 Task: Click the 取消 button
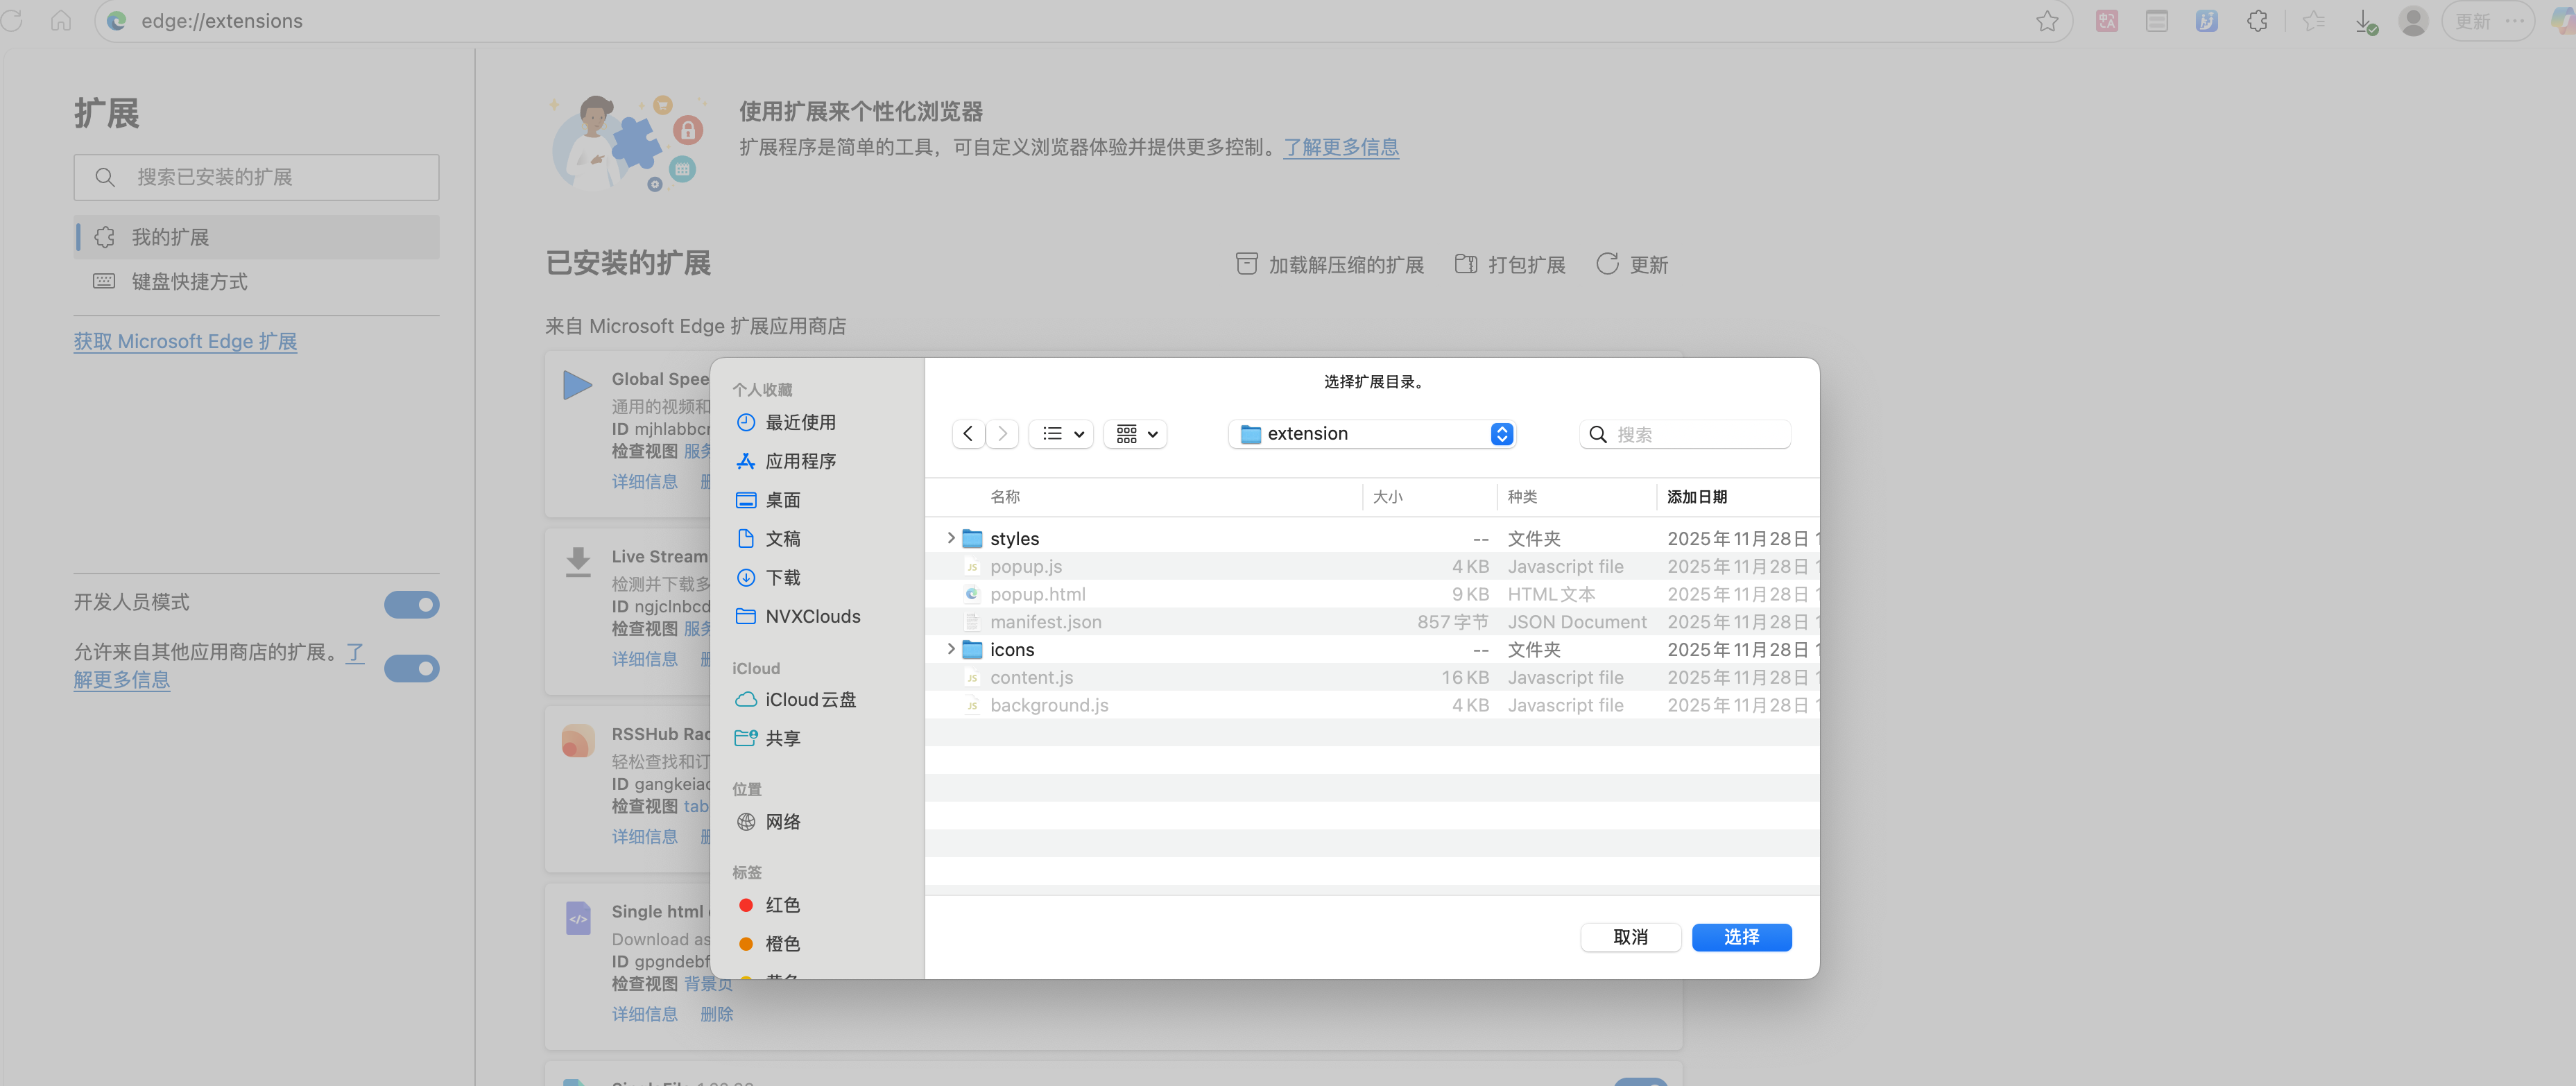pos(1629,937)
